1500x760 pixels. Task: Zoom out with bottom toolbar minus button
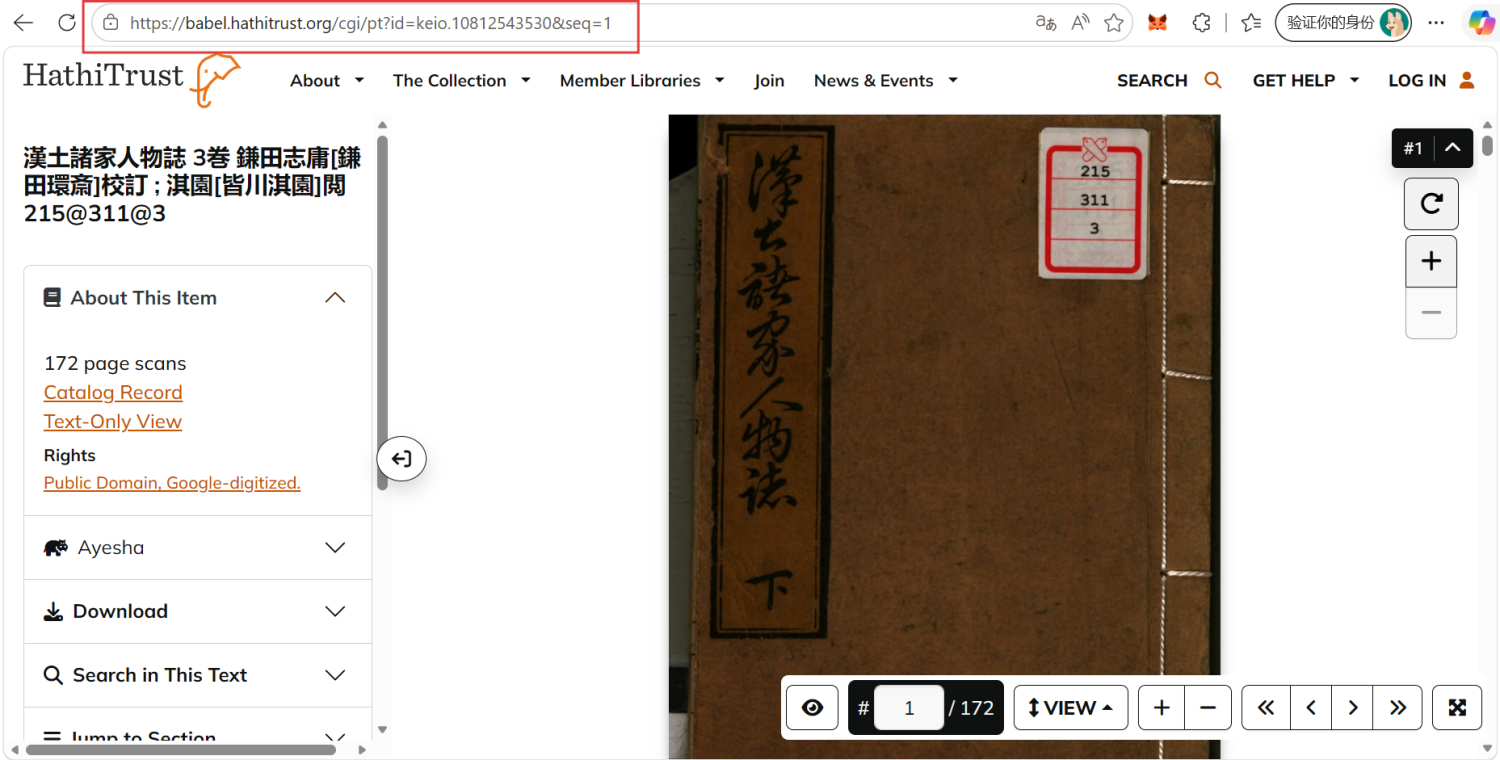(x=1208, y=708)
